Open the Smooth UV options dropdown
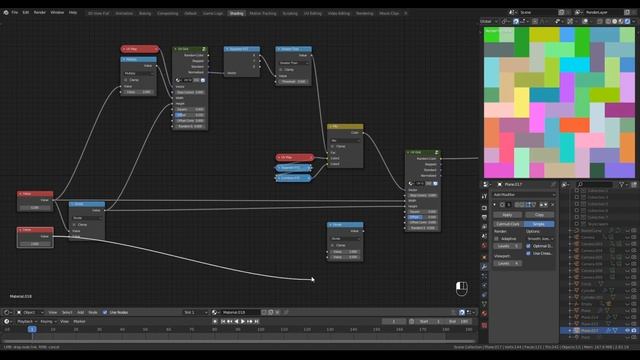This screenshot has width=640, height=360. click(x=540, y=238)
